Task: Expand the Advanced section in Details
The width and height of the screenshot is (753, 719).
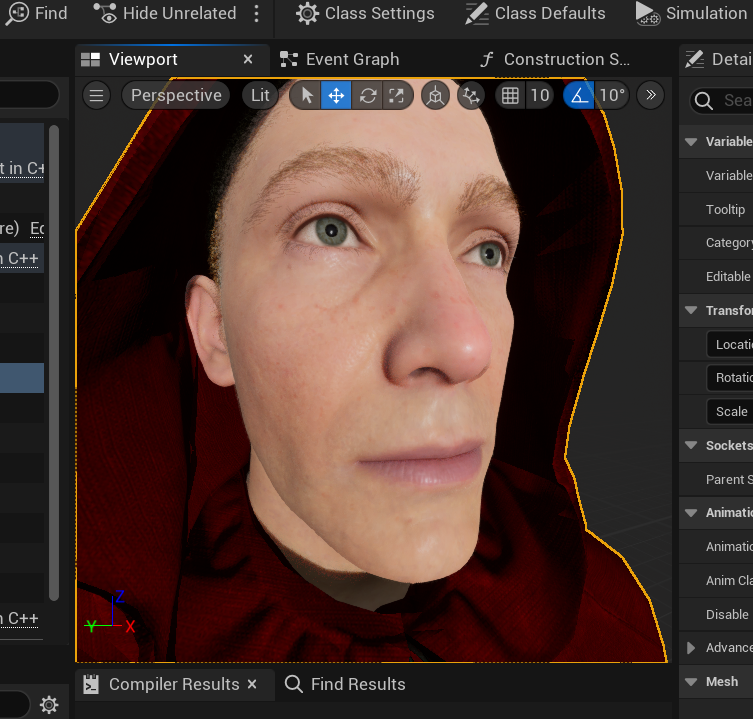Action: [x=691, y=648]
